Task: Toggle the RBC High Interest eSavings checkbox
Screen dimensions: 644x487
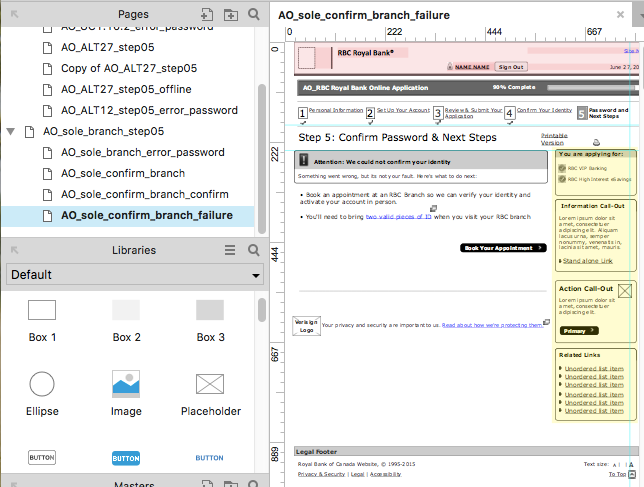Action: (562, 179)
